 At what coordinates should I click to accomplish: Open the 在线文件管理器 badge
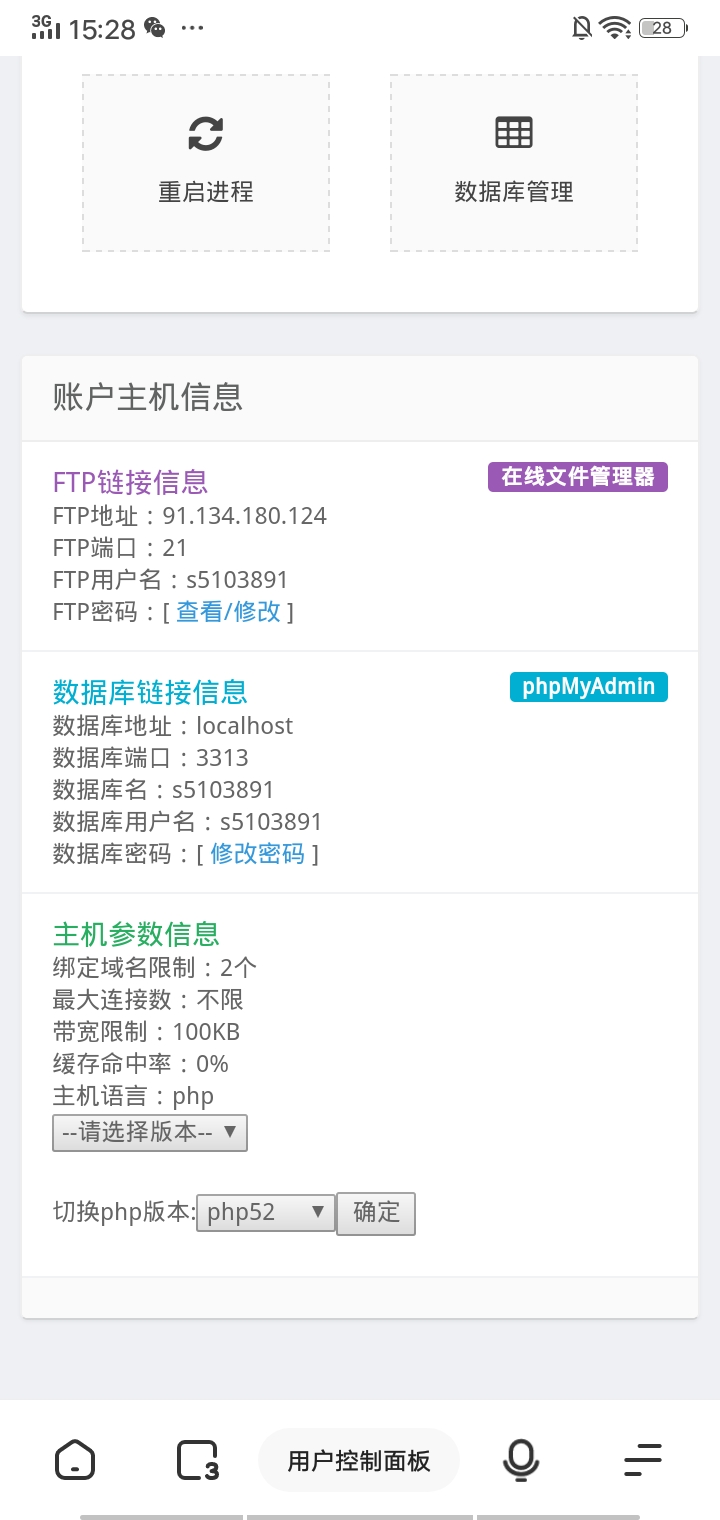(578, 477)
